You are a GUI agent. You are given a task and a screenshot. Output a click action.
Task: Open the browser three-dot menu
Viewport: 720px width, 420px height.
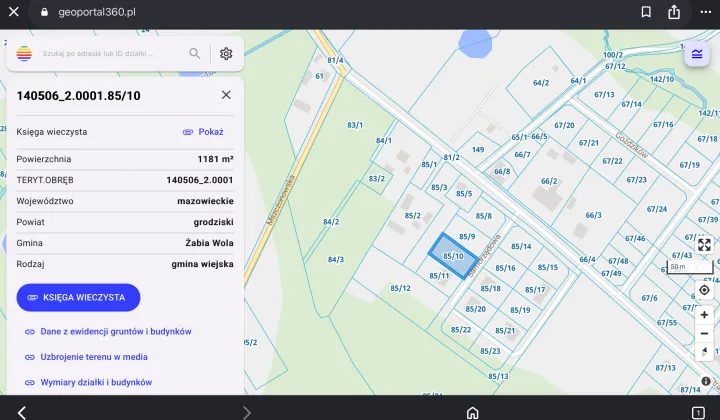(706, 12)
